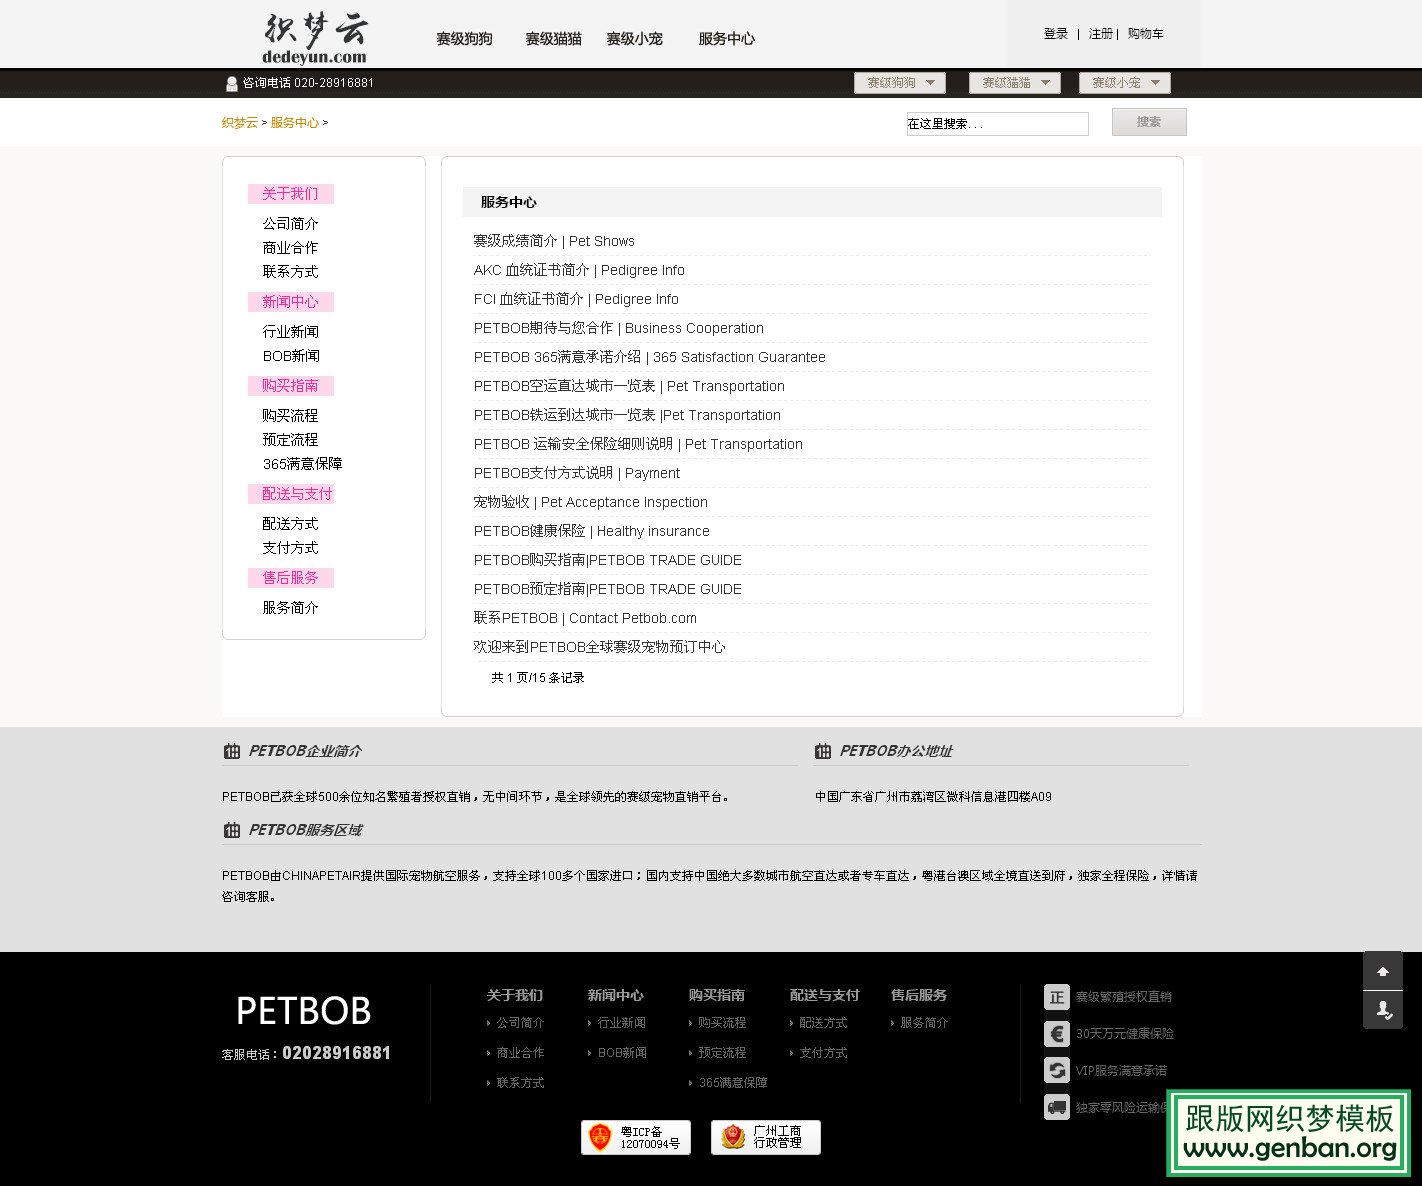Open 联系方式 in the sidebar
The image size is (1422, 1186).
pyautogui.click(x=291, y=272)
